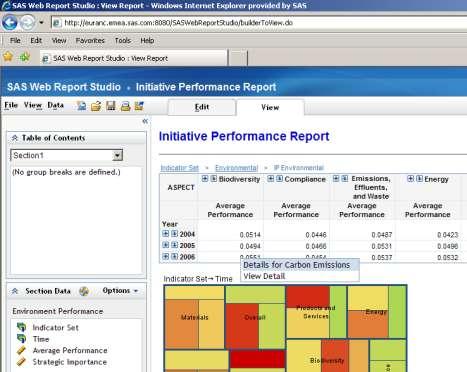
Task: Print the report using the printer icon
Action: tap(125, 106)
